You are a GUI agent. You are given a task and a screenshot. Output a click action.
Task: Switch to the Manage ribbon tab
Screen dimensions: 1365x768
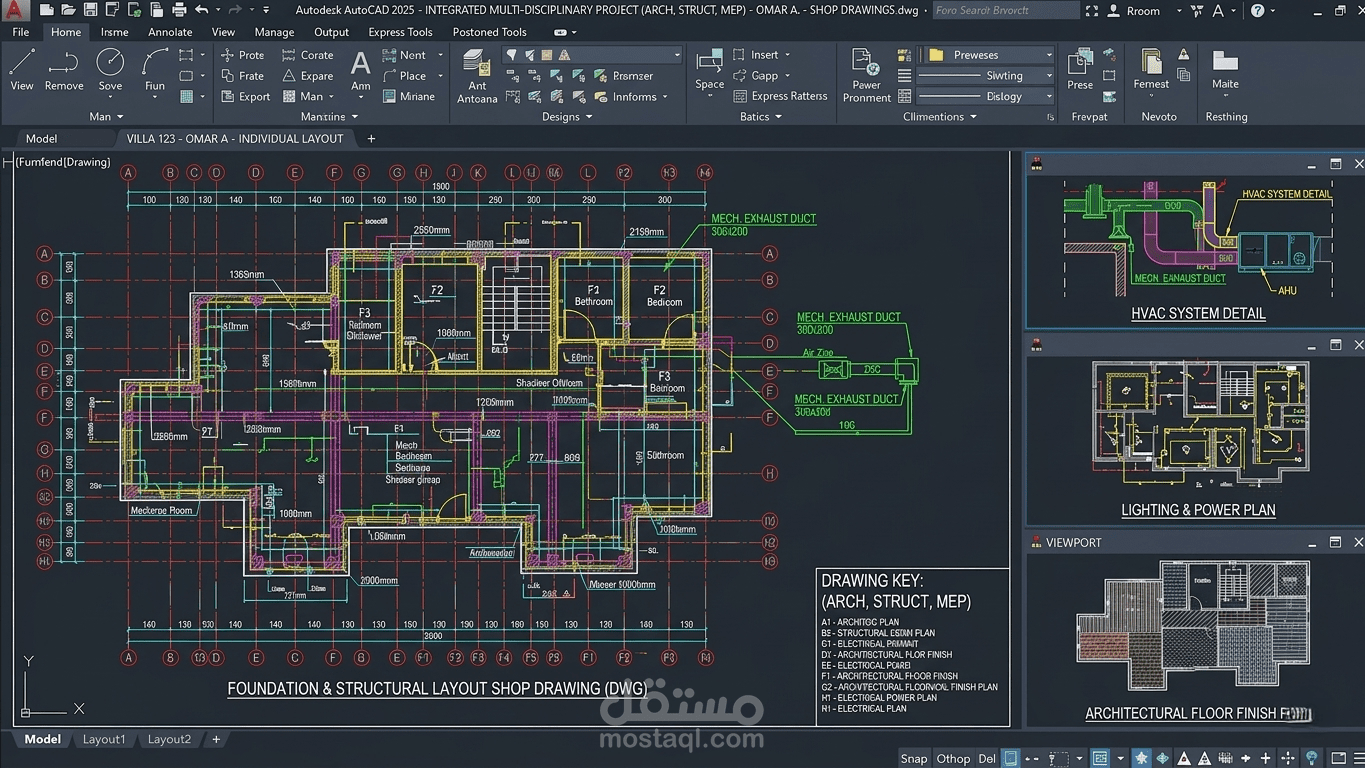click(274, 32)
